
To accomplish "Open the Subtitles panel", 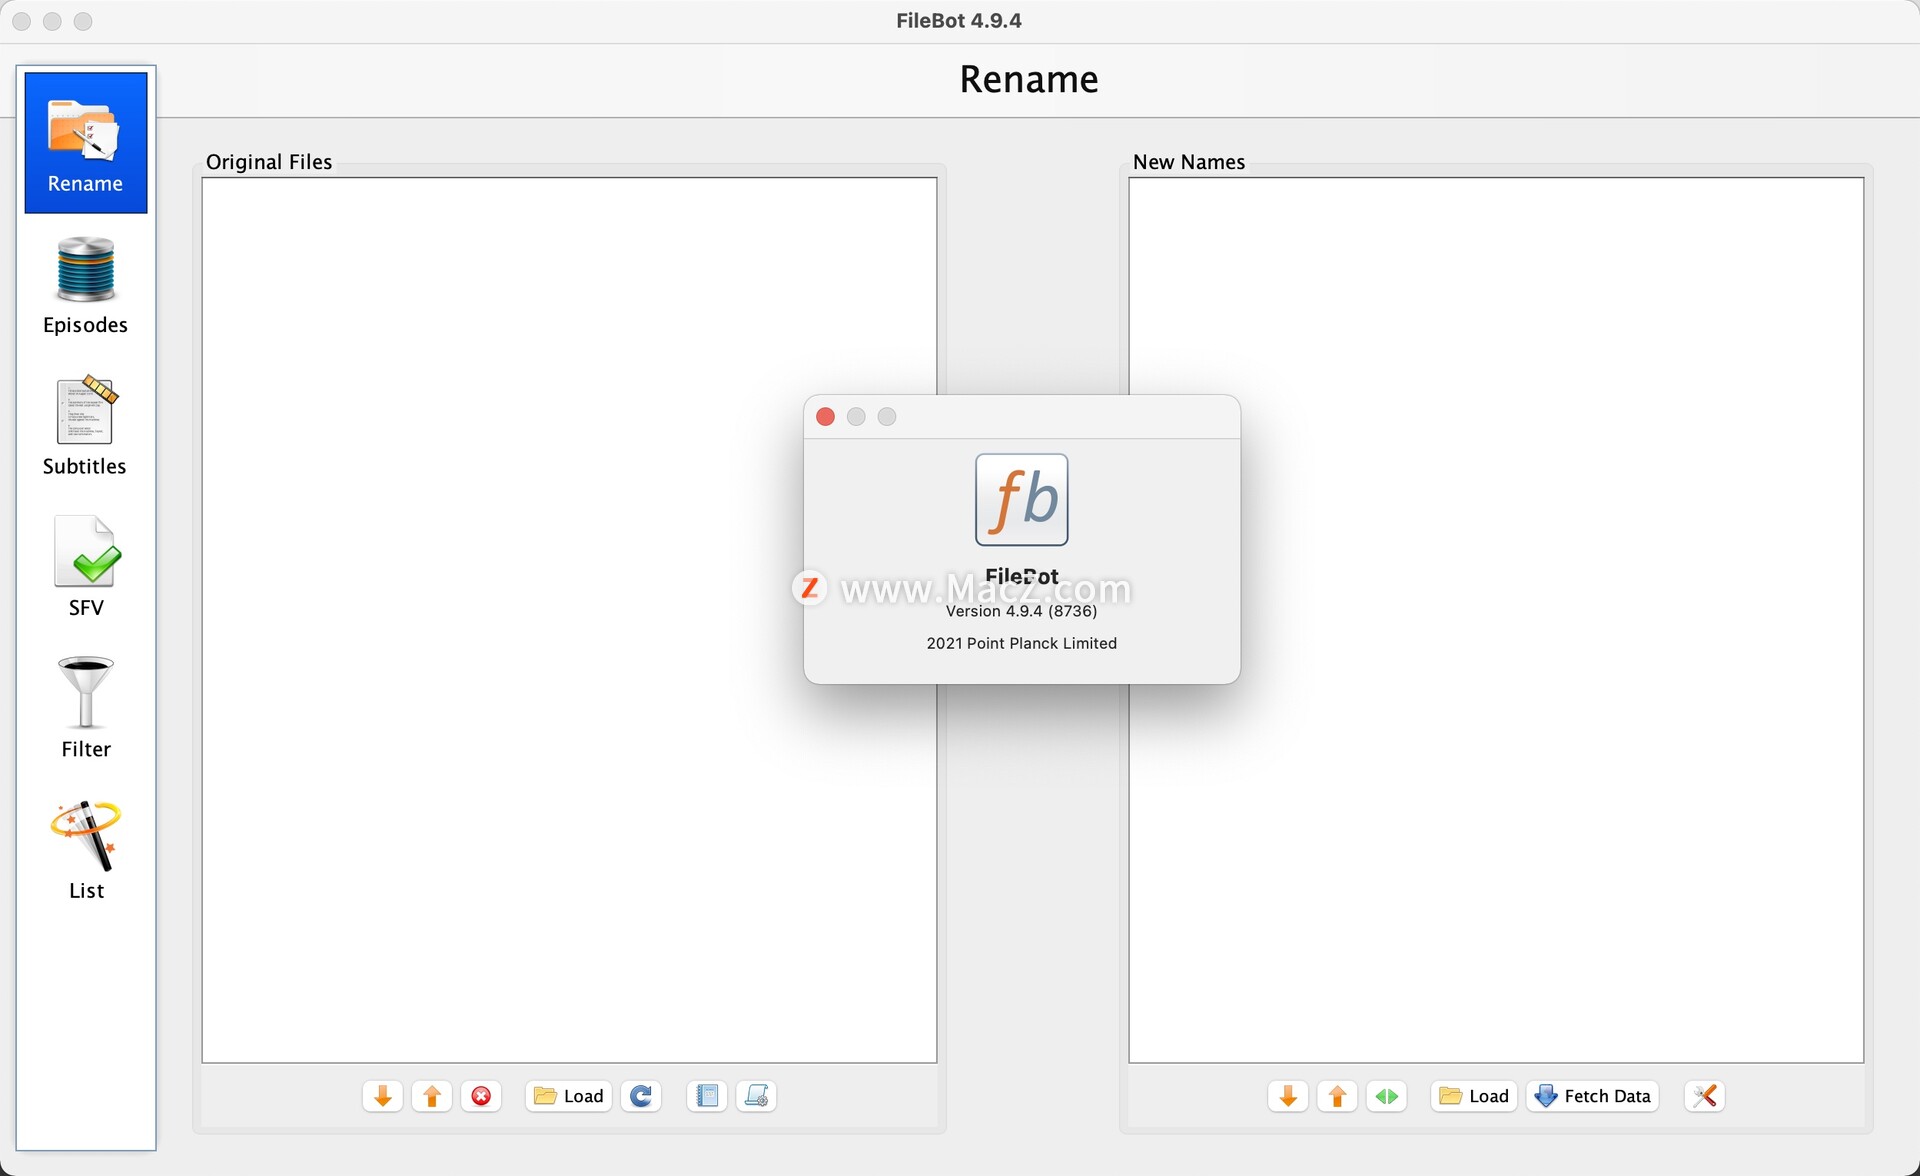I will coord(85,426).
